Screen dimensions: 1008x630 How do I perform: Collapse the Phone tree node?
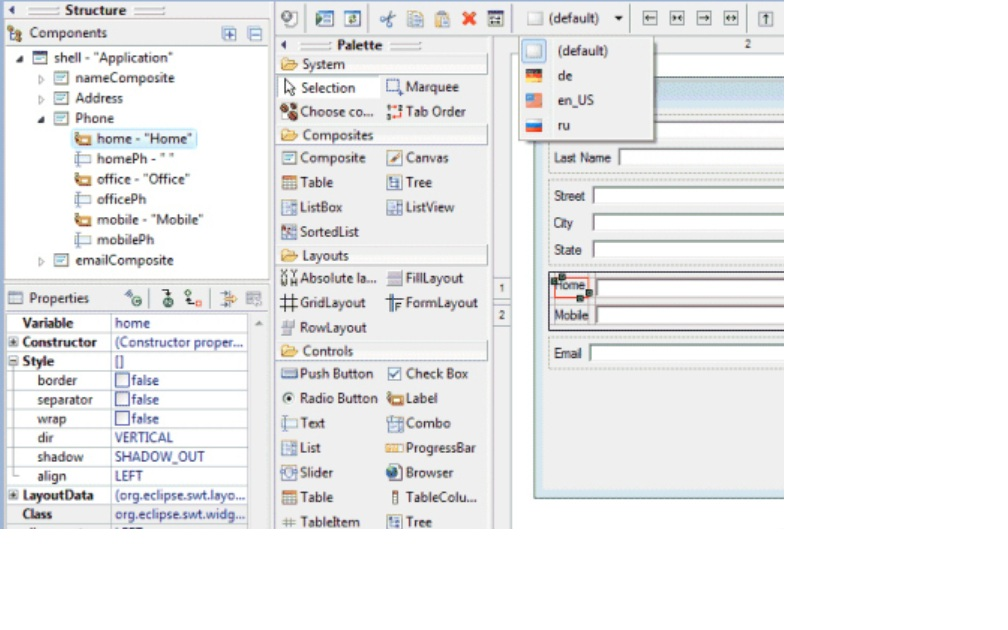click(41, 119)
